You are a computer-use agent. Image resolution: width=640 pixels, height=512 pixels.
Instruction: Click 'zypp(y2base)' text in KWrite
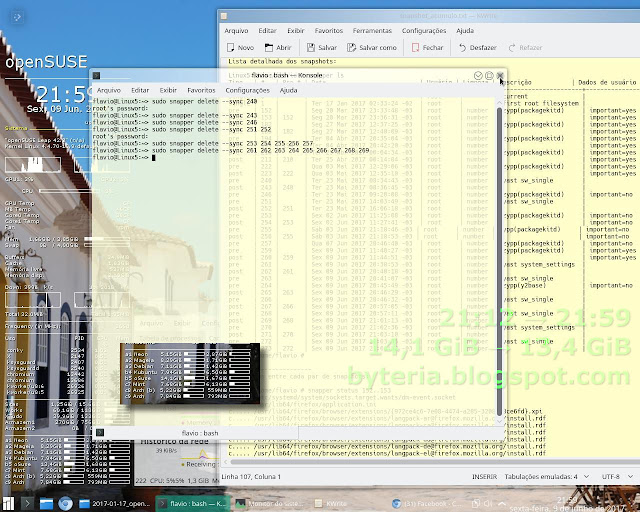click(525, 285)
